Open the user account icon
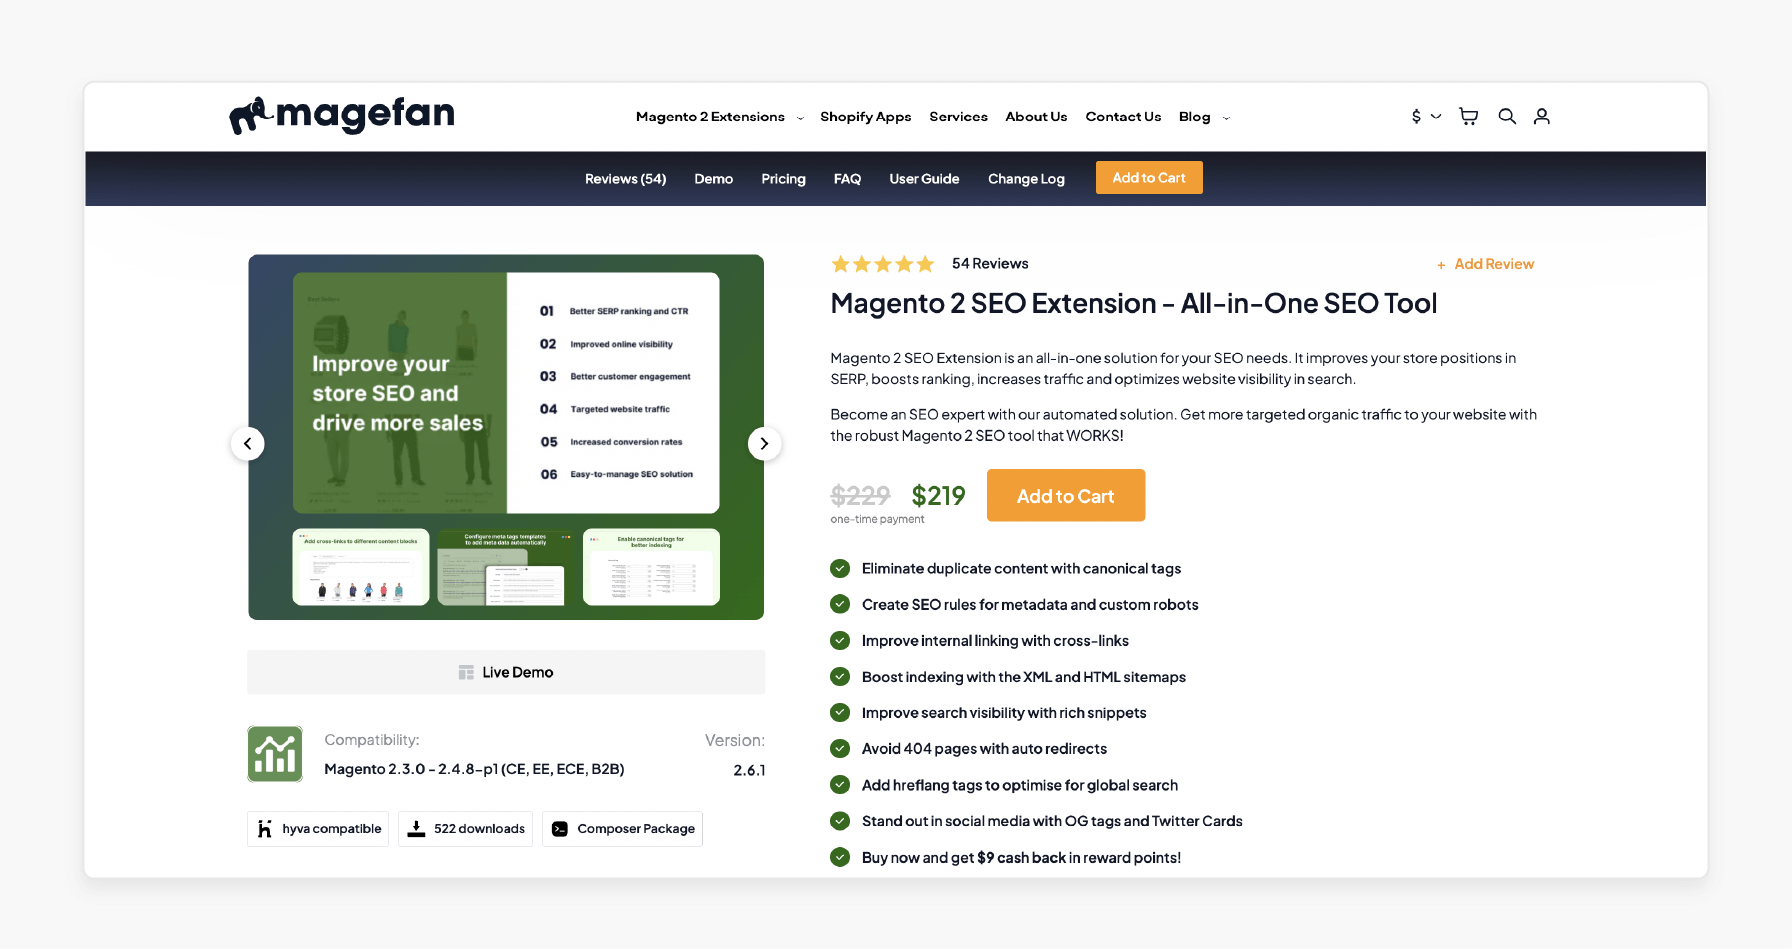The width and height of the screenshot is (1792, 949). point(1542,116)
